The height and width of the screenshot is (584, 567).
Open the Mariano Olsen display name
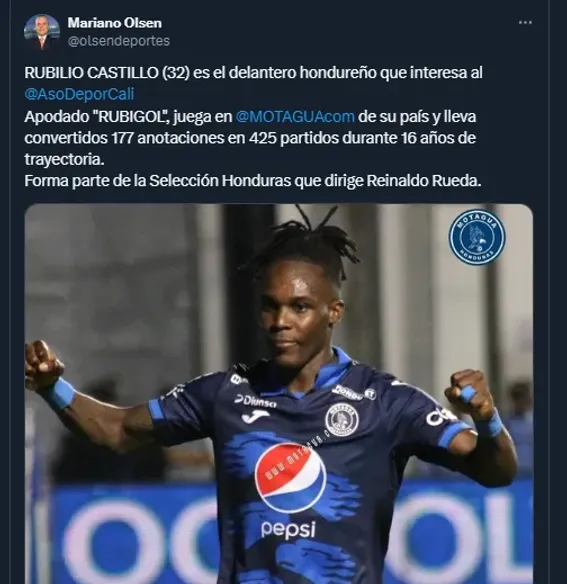(115, 23)
